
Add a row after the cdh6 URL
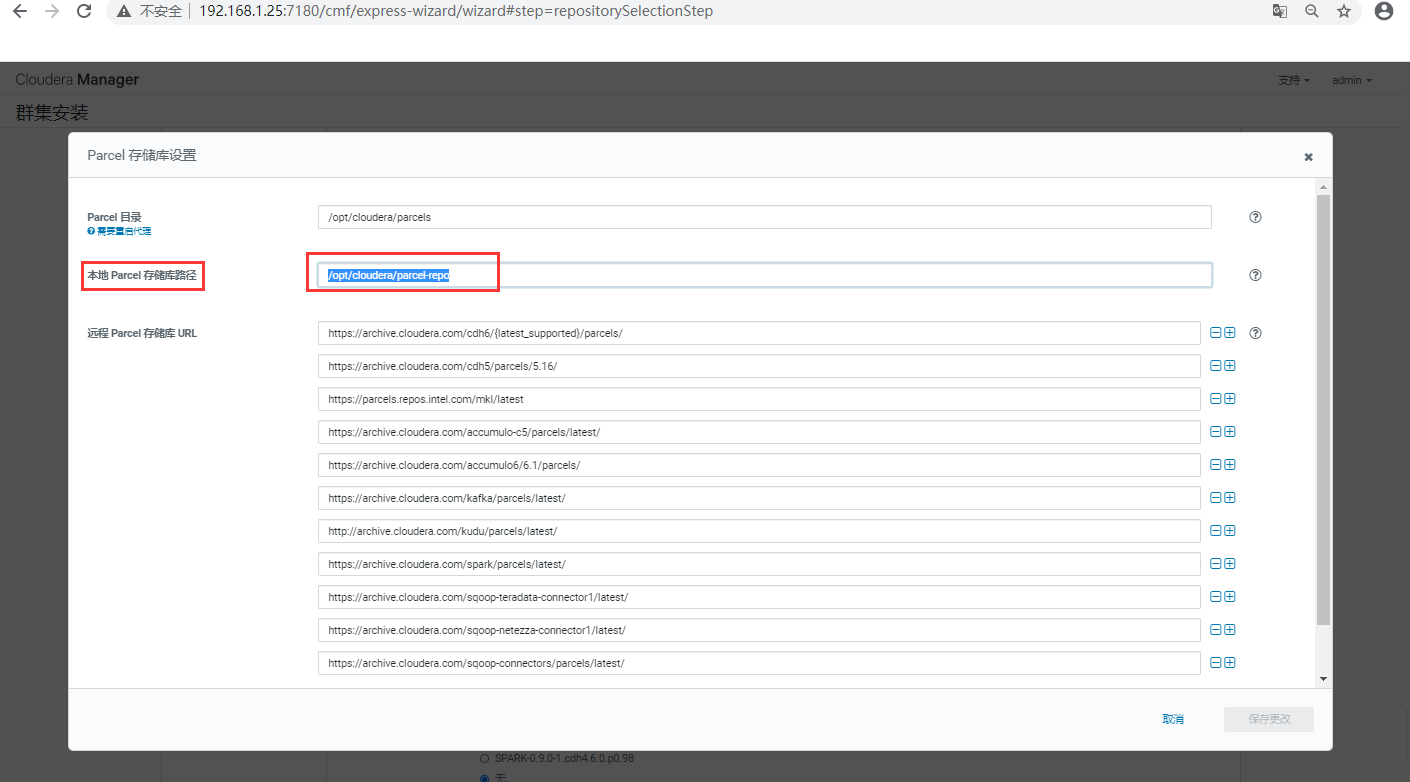click(1230, 333)
